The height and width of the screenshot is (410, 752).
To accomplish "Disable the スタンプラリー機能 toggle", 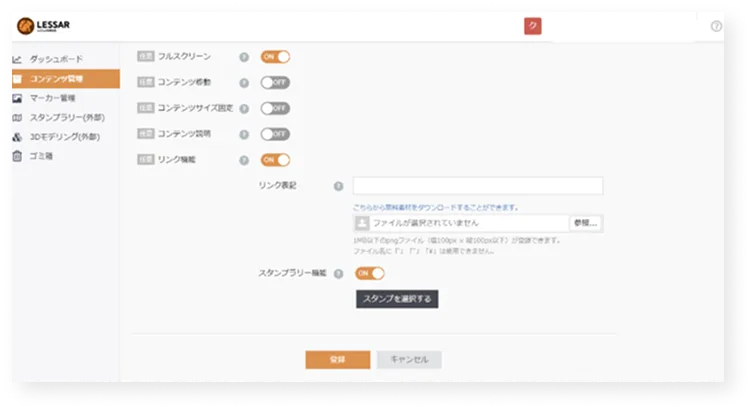I will click(x=370, y=273).
